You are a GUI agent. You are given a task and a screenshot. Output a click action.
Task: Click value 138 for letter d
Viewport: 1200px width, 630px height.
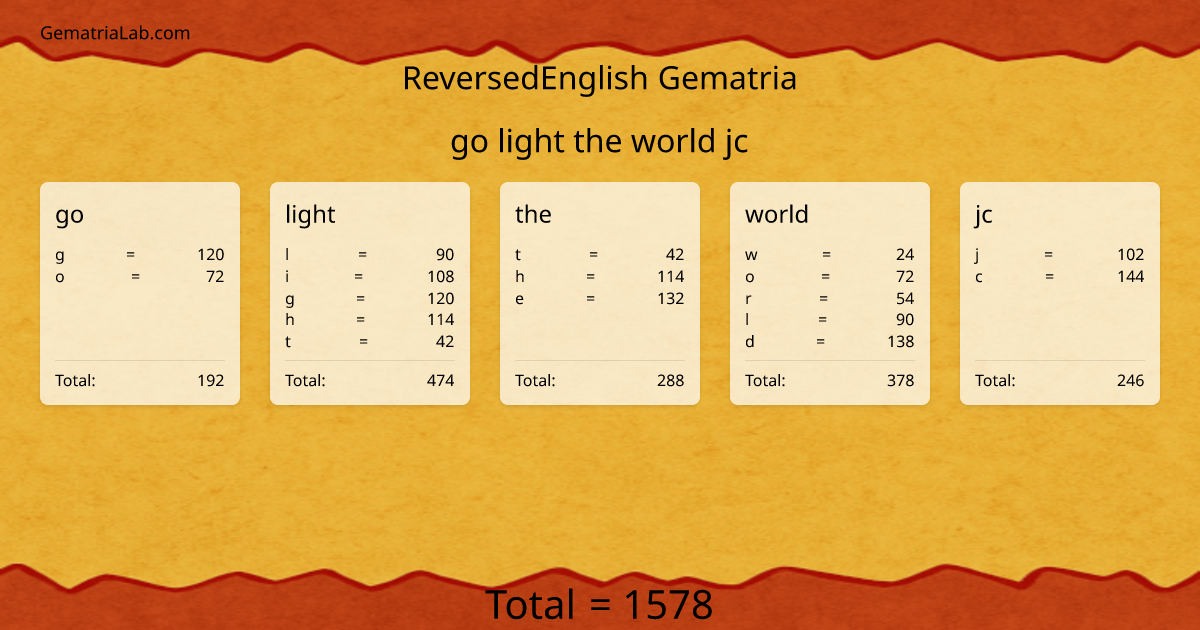tap(901, 341)
